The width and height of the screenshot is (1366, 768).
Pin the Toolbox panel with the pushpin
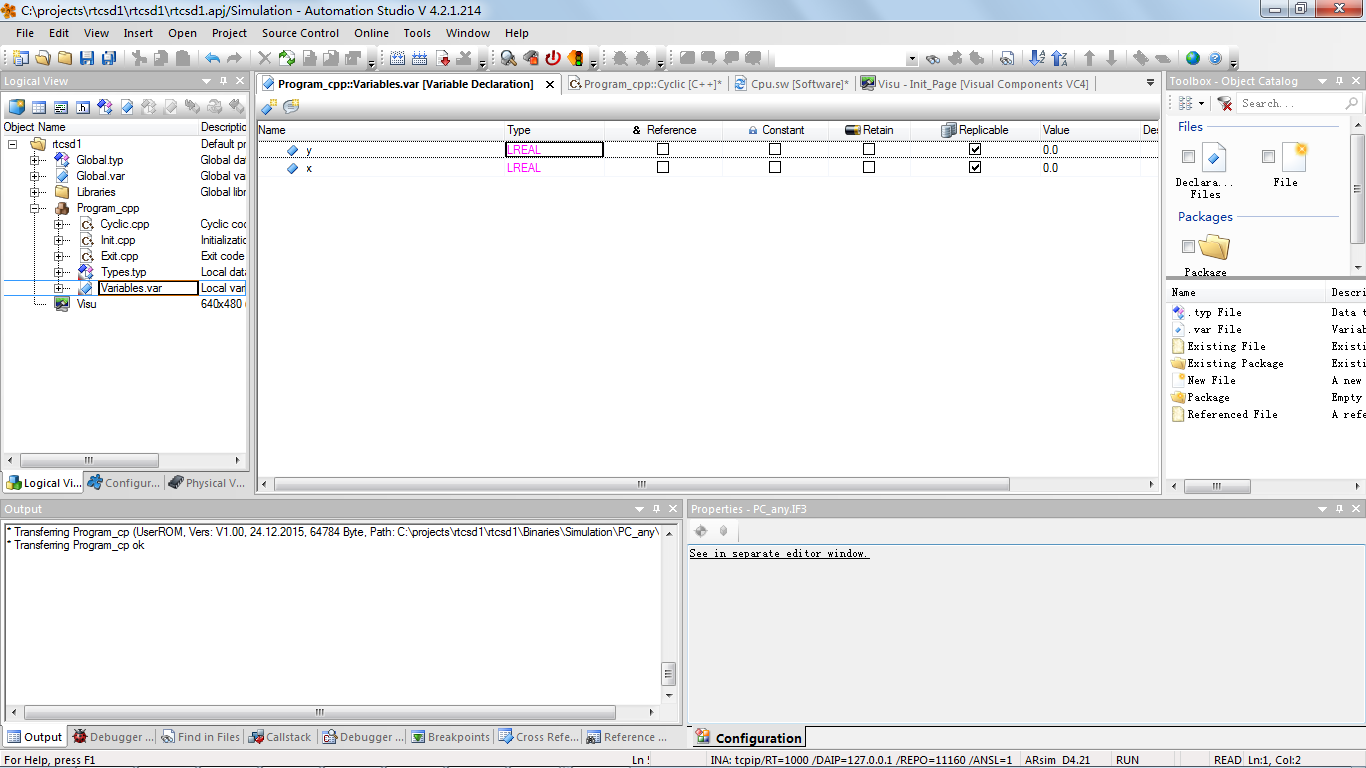click(1337, 81)
